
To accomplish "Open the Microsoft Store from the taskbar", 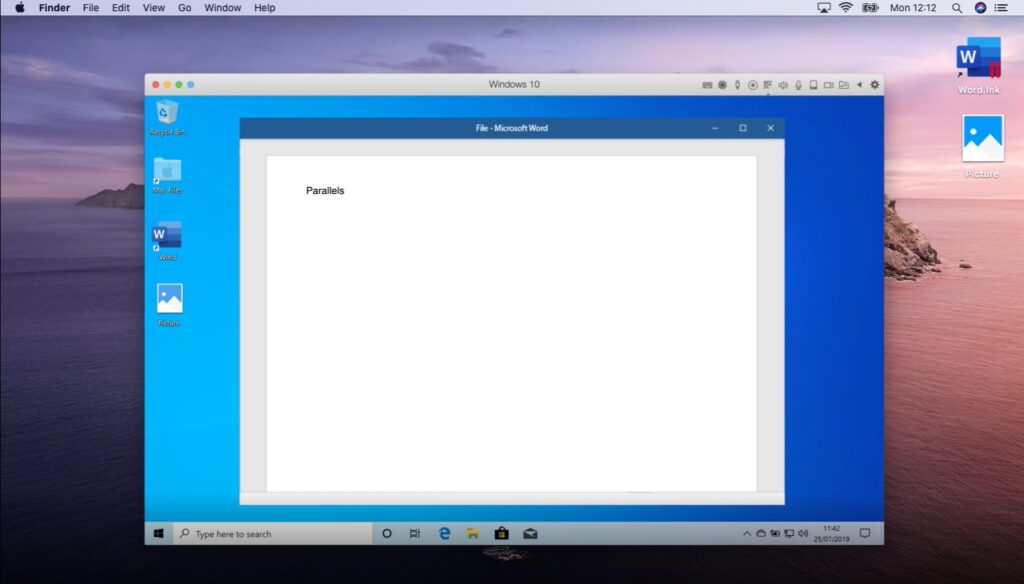I will (501, 533).
